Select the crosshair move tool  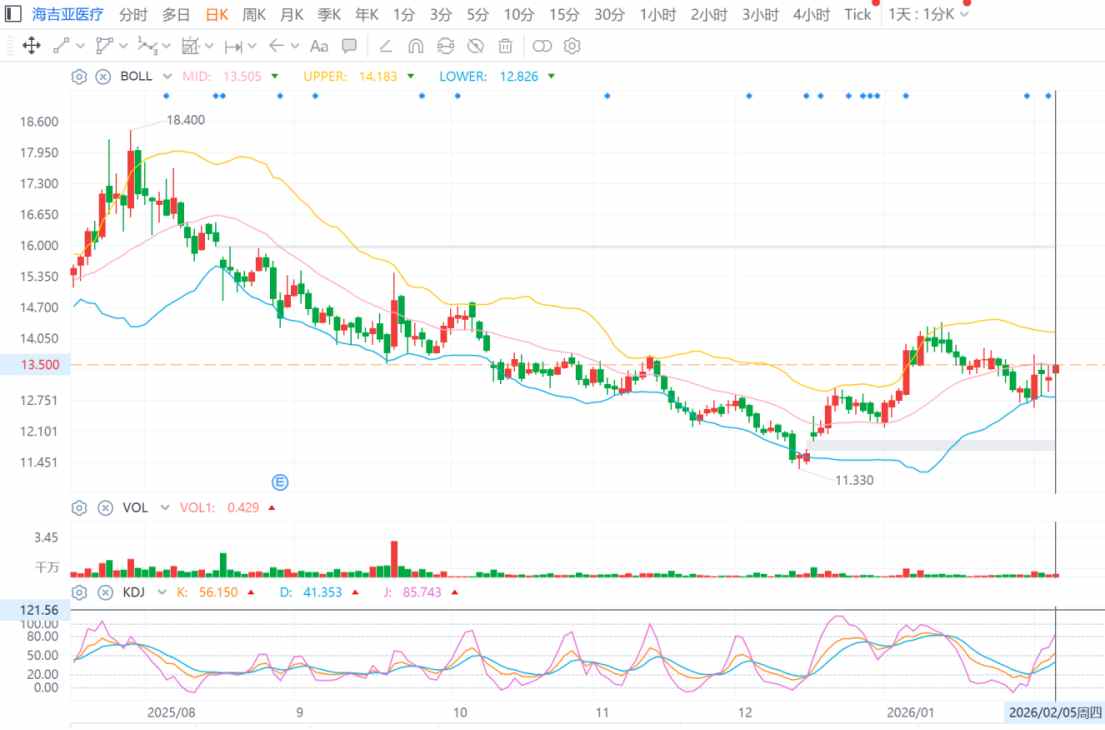(x=31, y=46)
